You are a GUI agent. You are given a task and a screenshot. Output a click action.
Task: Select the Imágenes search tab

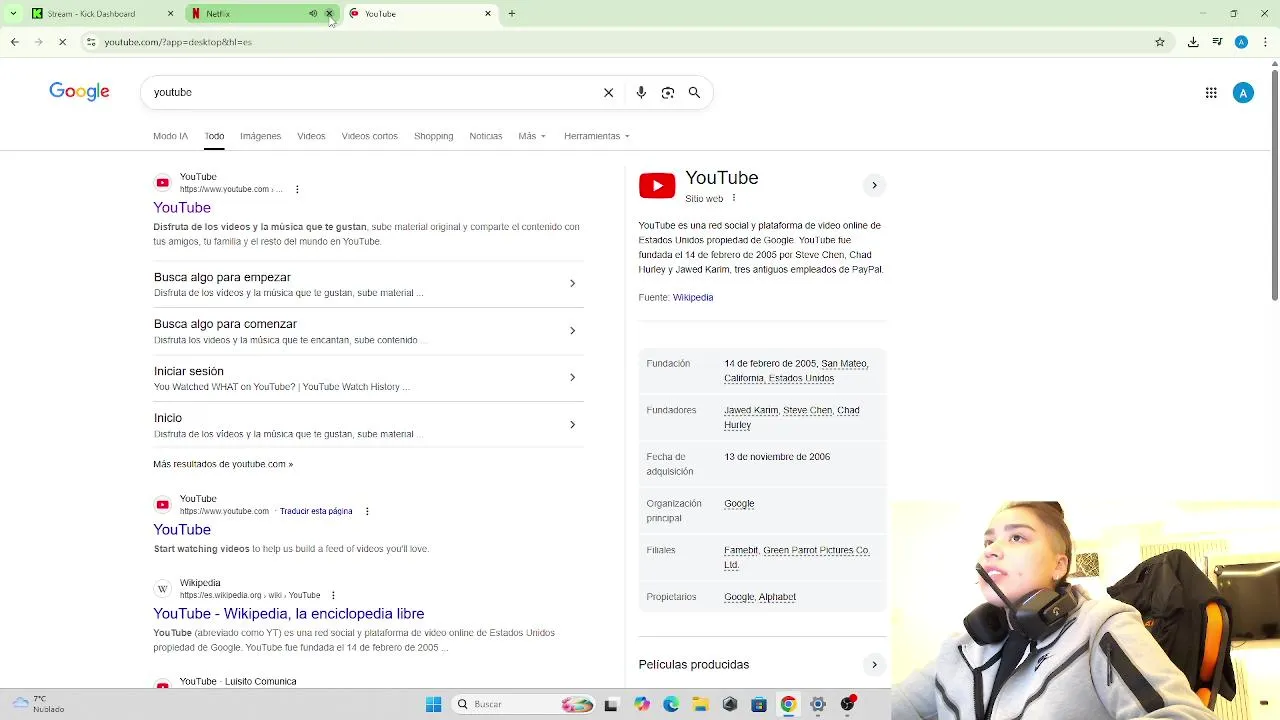click(x=260, y=136)
